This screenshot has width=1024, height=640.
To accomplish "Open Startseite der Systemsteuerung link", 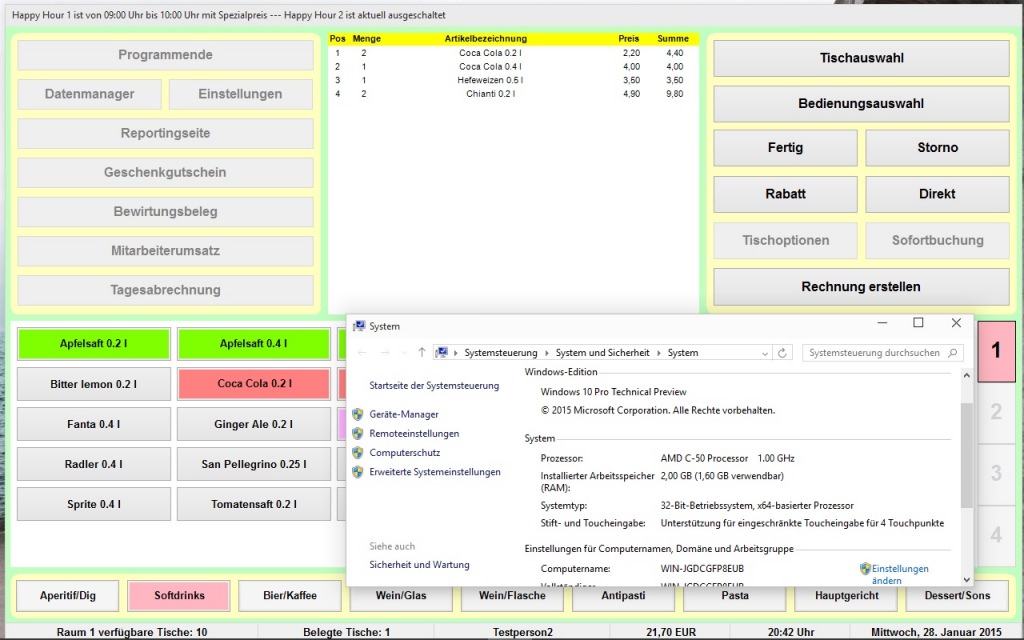I will tap(434, 385).
